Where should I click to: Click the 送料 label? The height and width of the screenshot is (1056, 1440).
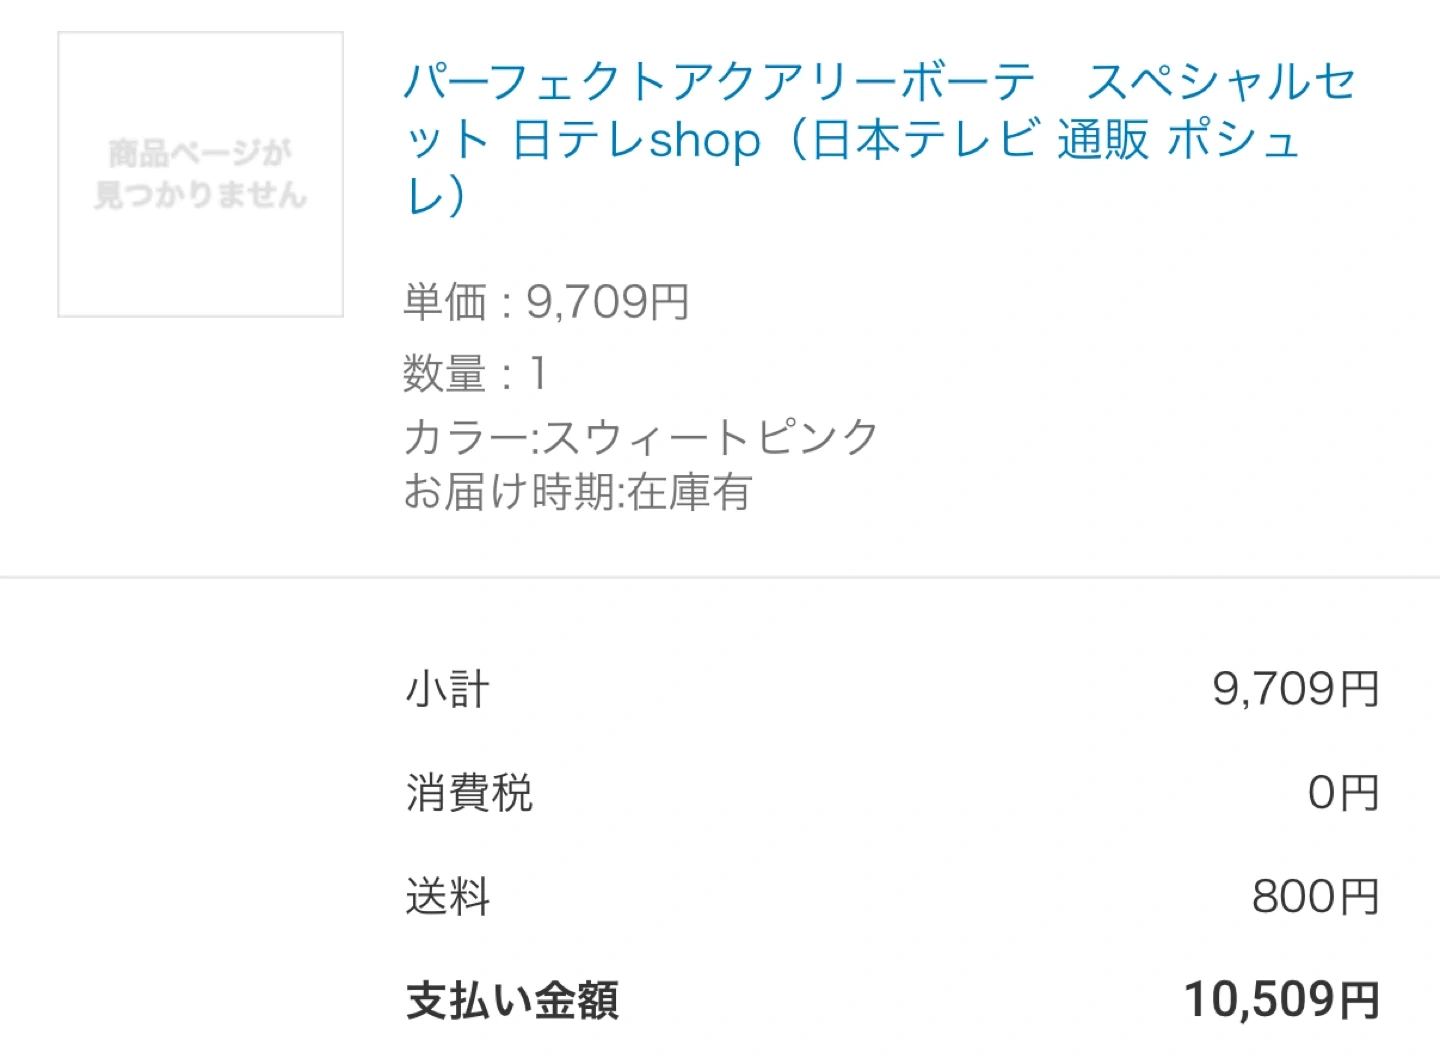click(447, 897)
